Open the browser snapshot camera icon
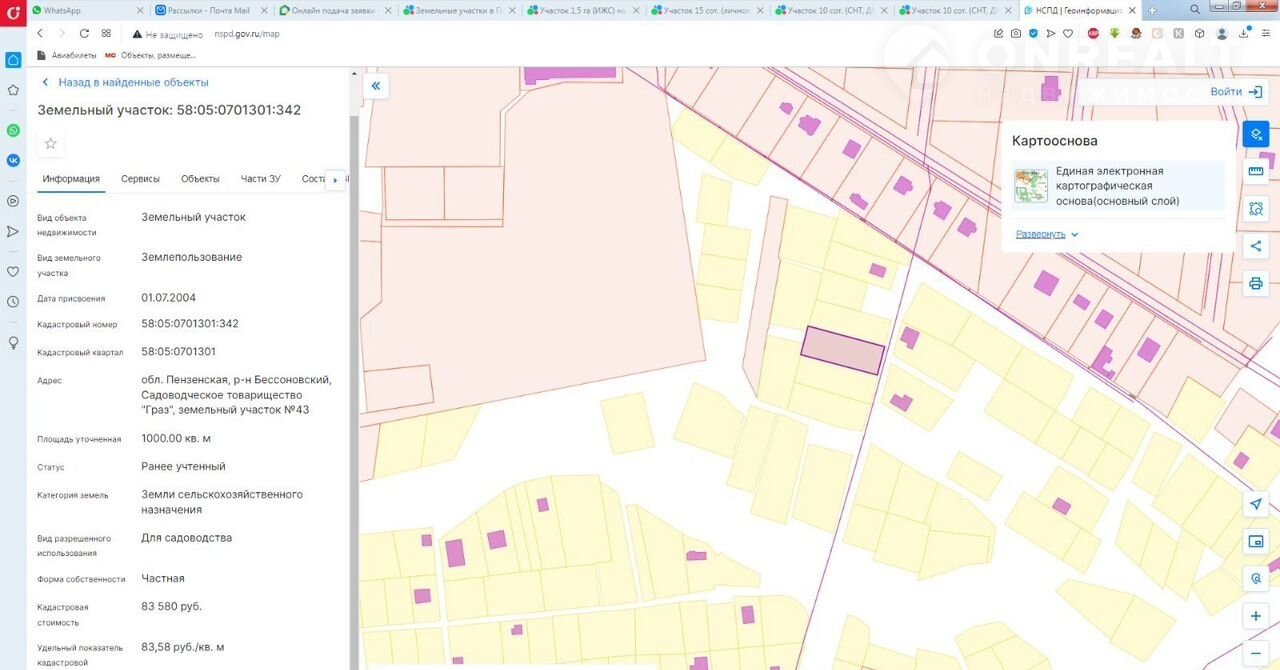1280x670 pixels. tap(1015, 33)
